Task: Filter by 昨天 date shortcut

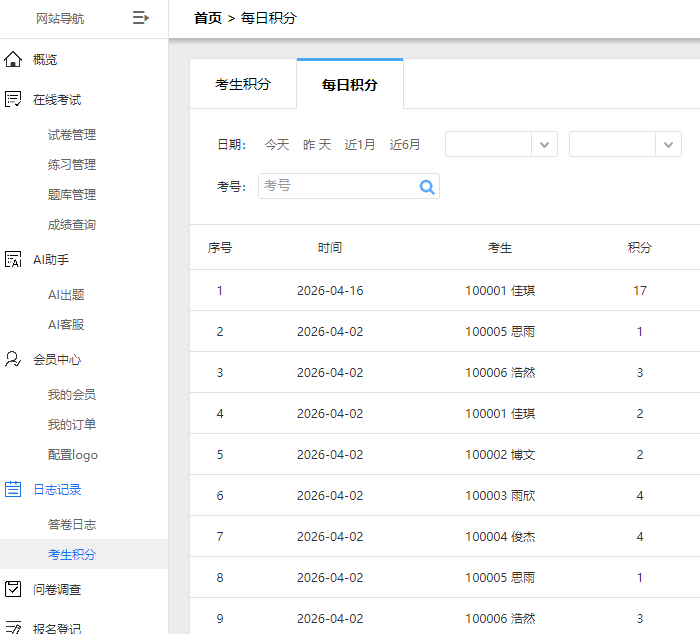Action: 317,144
